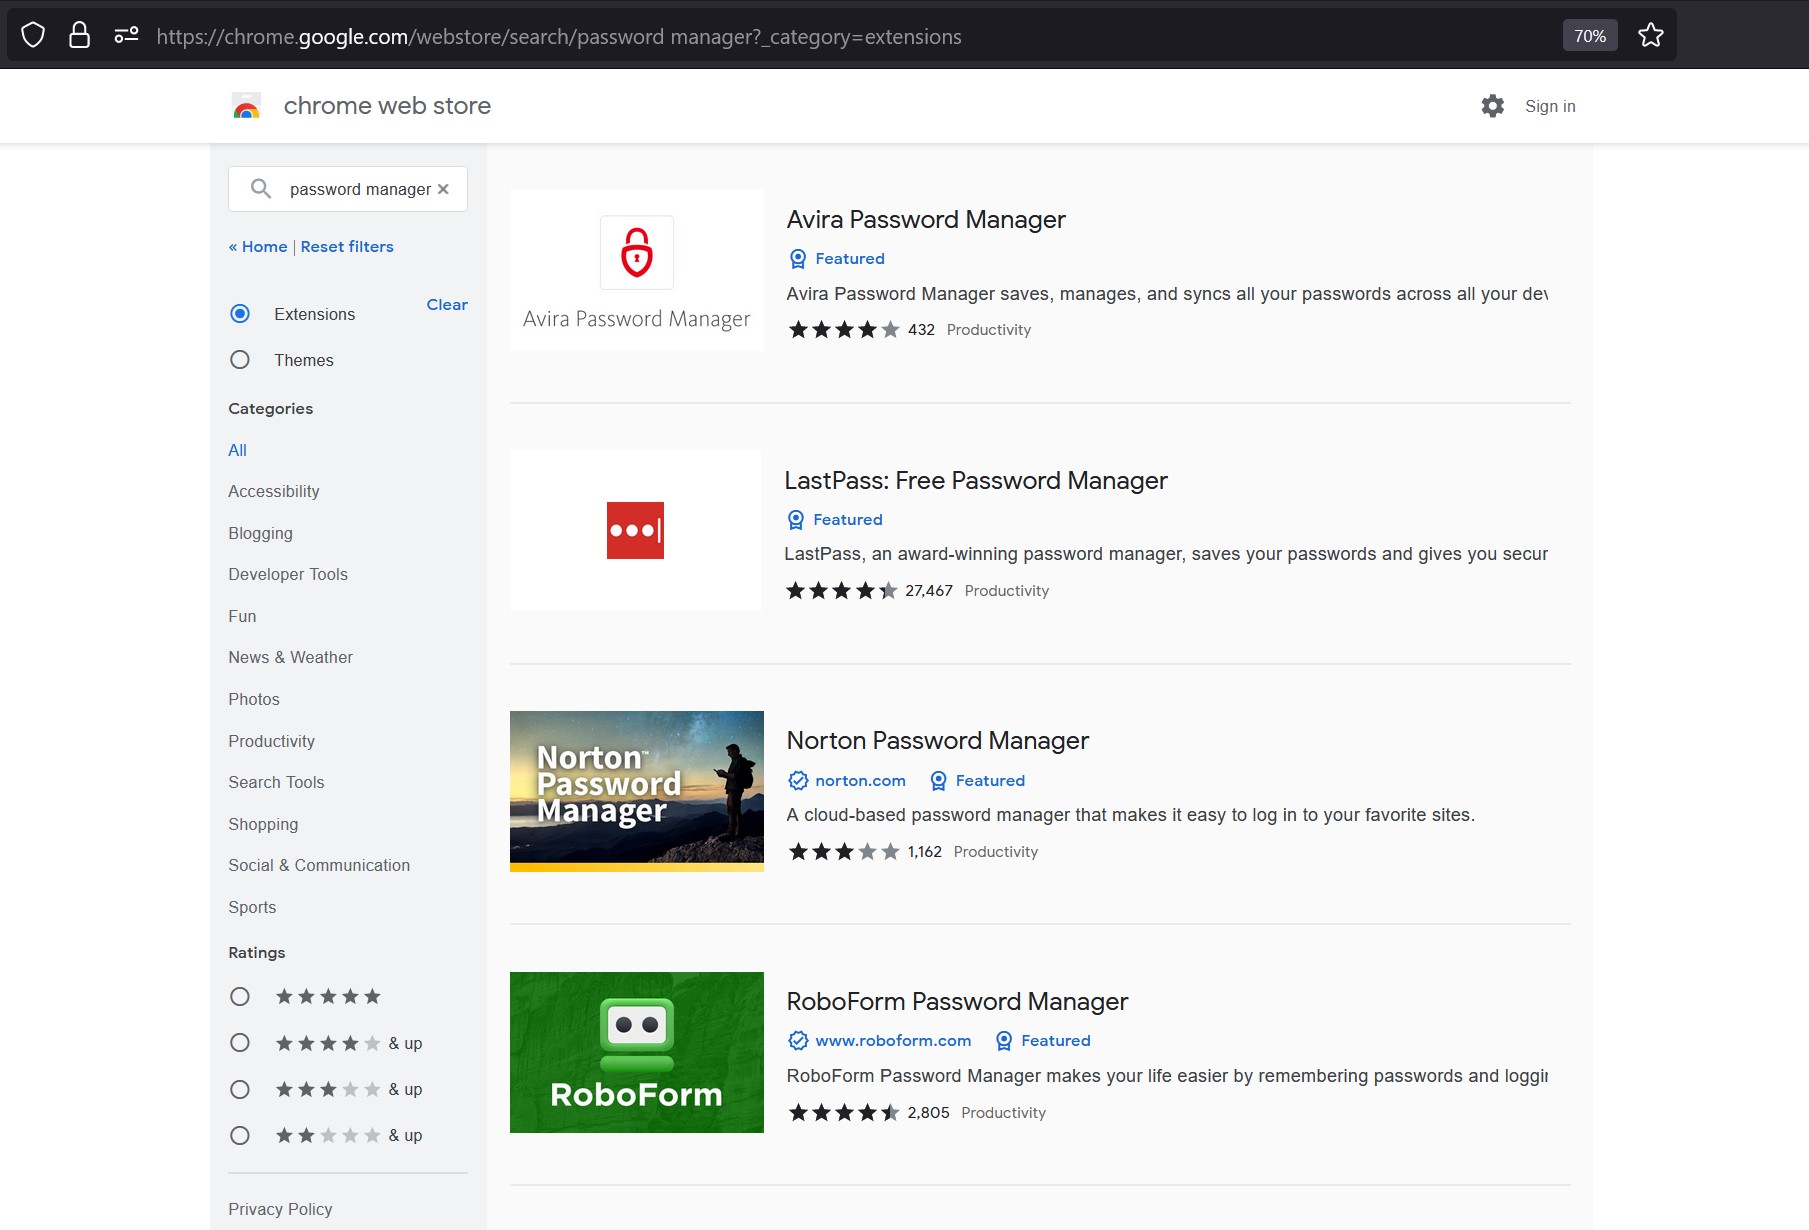Clear the search with the X icon
This screenshot has width=1809, height=1230.
(443, 189)
